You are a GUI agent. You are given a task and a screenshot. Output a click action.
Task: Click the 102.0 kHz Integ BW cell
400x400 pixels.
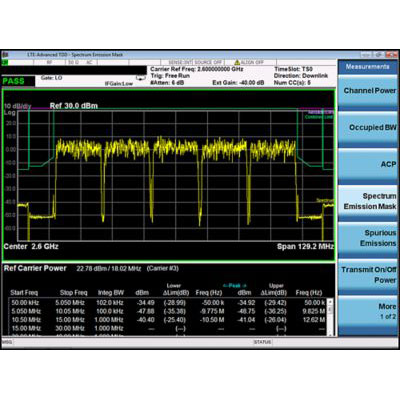coord(110,303)
